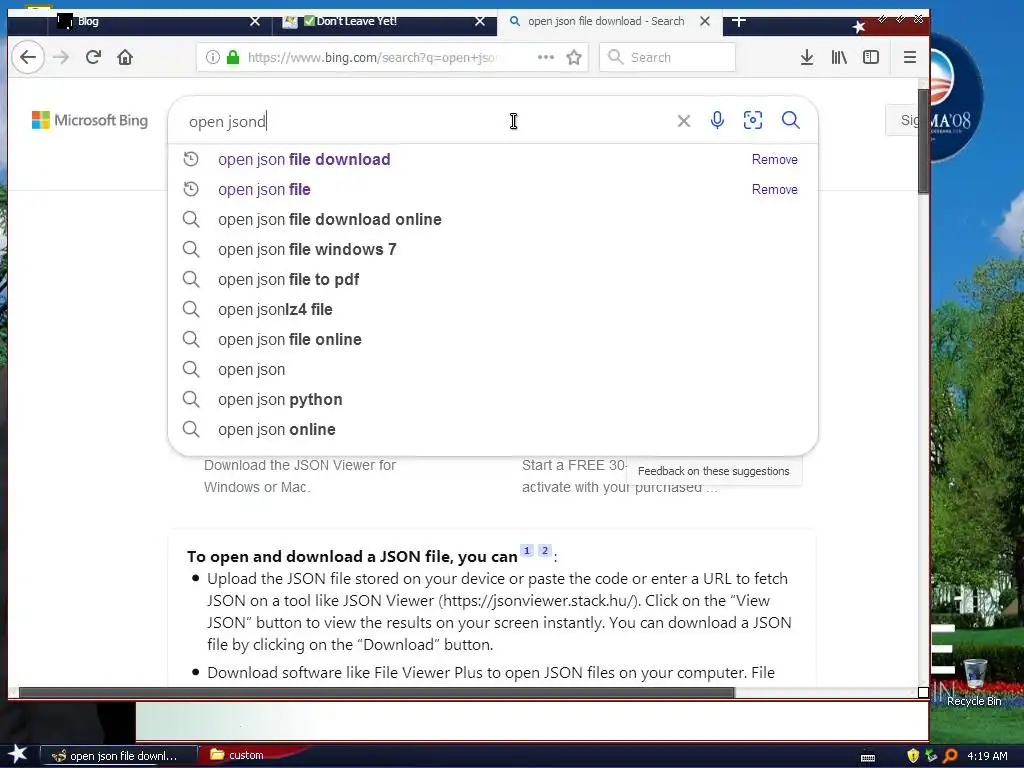Select open json file downl... taskbar item
The image size is (1024, 768).
pos(119,756)
